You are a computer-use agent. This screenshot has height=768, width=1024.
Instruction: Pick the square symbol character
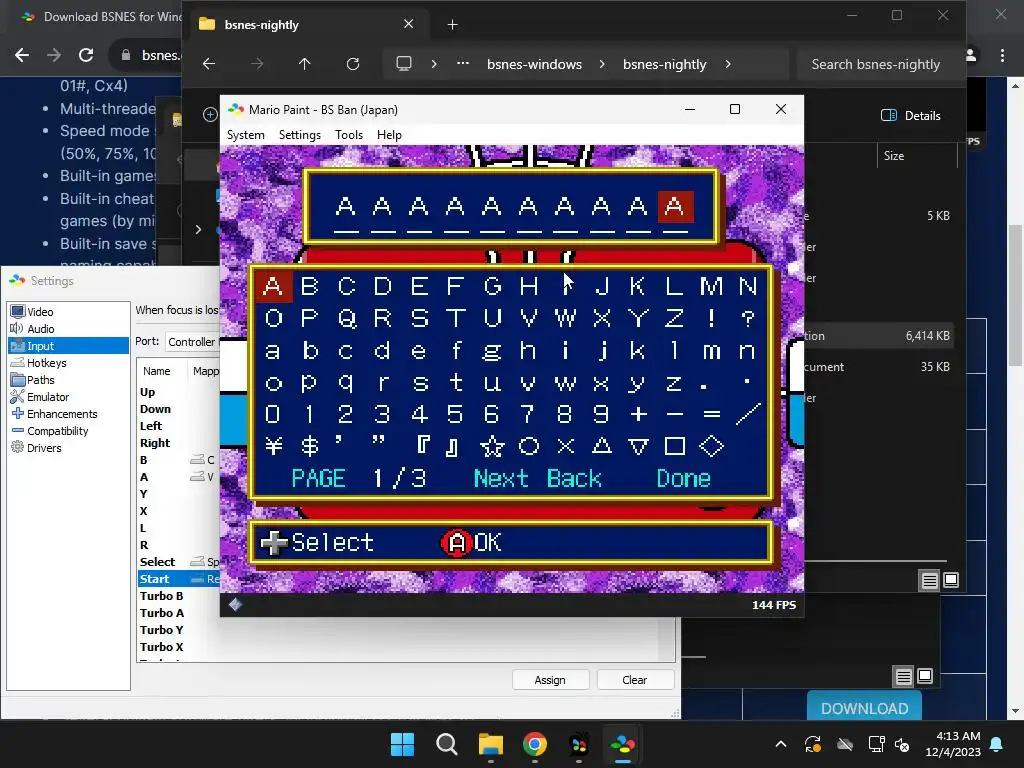[675, 447]
